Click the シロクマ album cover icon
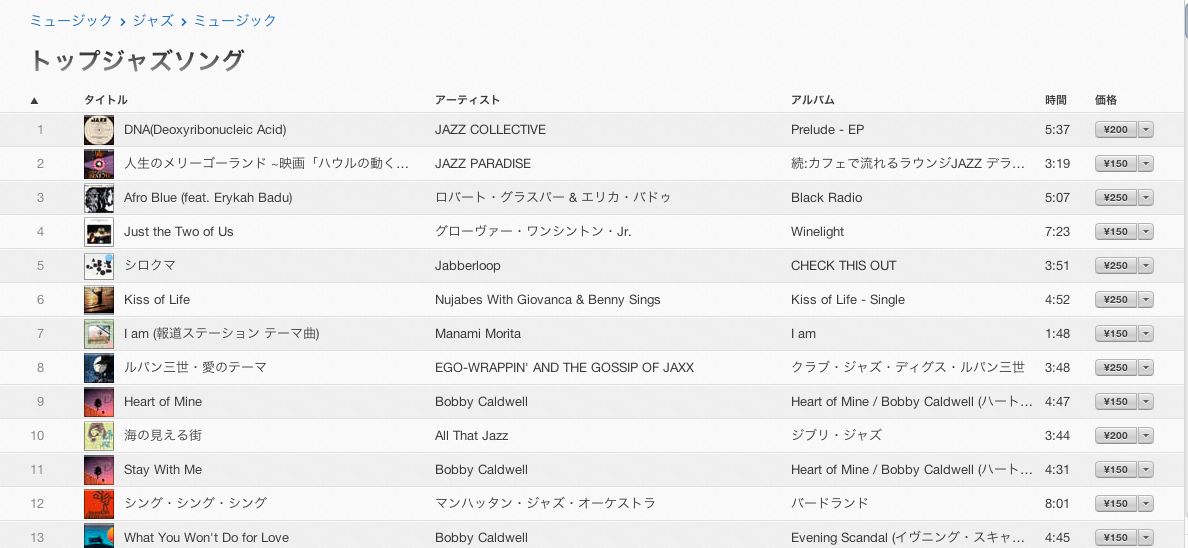1188x548 pixels. 98,266
